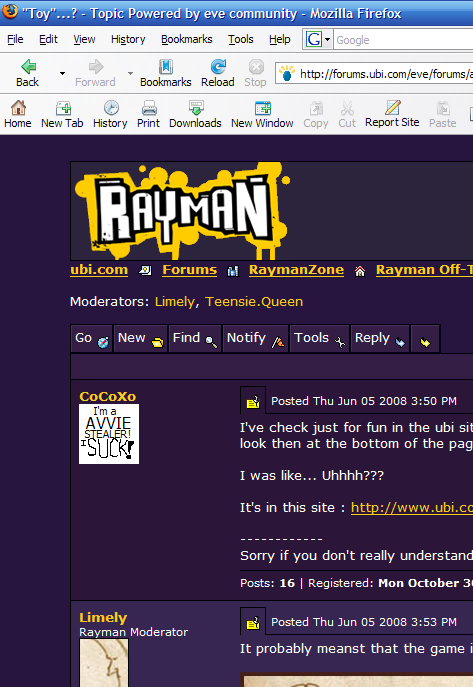Click the Report Site button
This screenshot has width=473, height=687.
click(392, 114)
